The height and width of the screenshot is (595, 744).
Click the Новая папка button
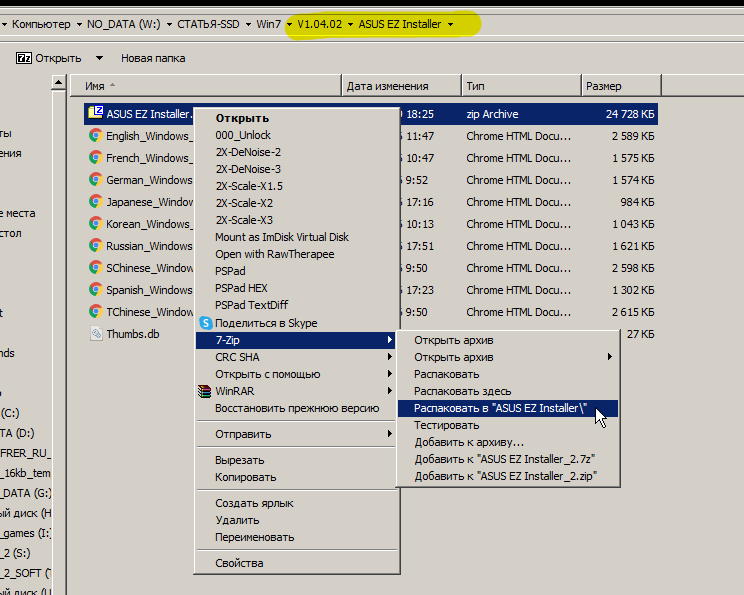(x=153, y=58)
